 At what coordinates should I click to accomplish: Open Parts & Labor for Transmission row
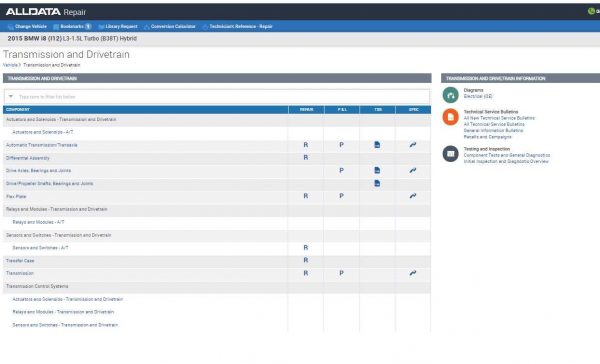tap(341, 273)
